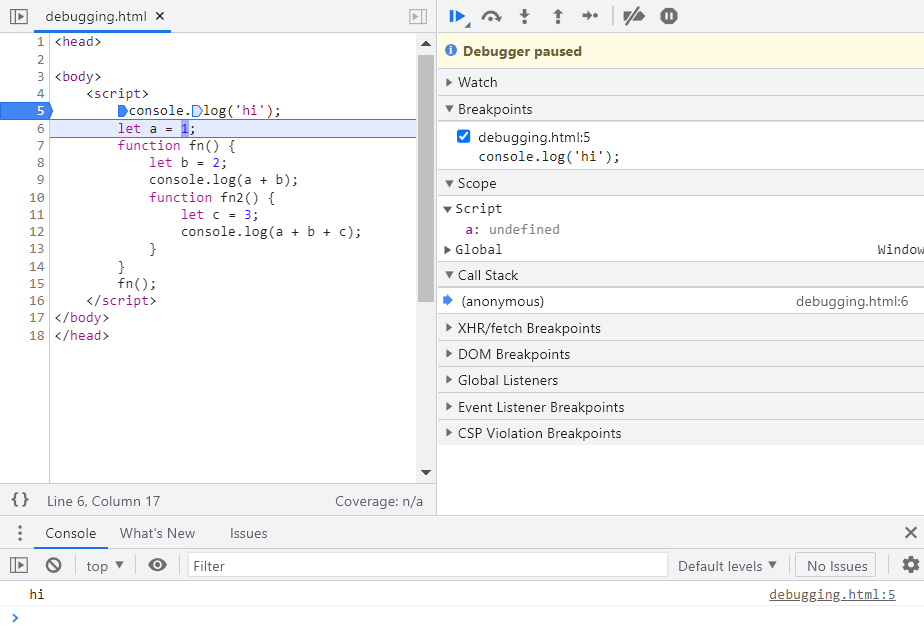Viewport: 924px width, 631px height.
Task: Click the 'fn();' code on line 15
Action: tap(137, 284)
